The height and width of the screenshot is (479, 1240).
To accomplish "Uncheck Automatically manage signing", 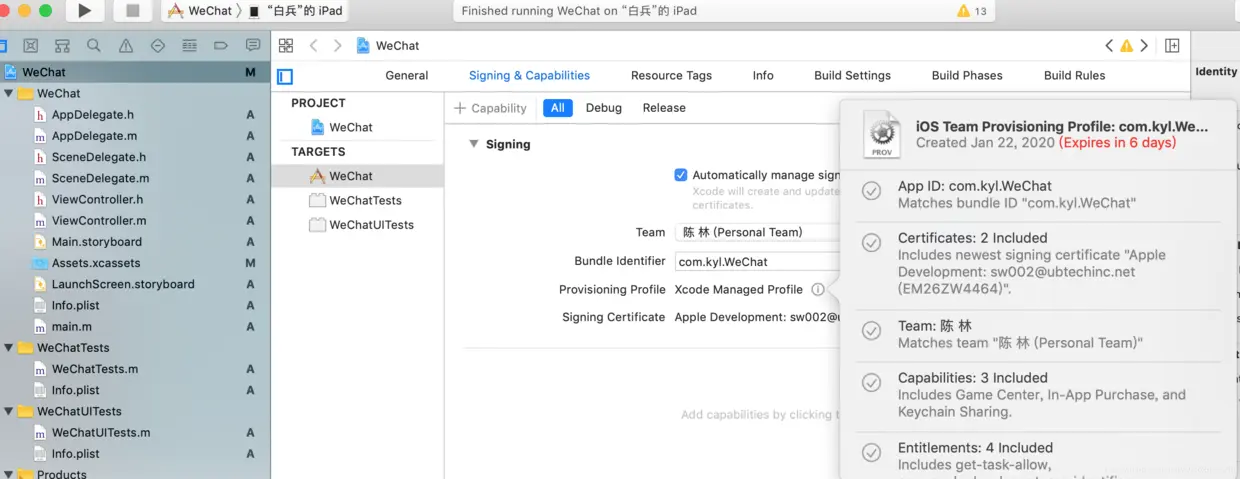I will (x=681, y=175).
